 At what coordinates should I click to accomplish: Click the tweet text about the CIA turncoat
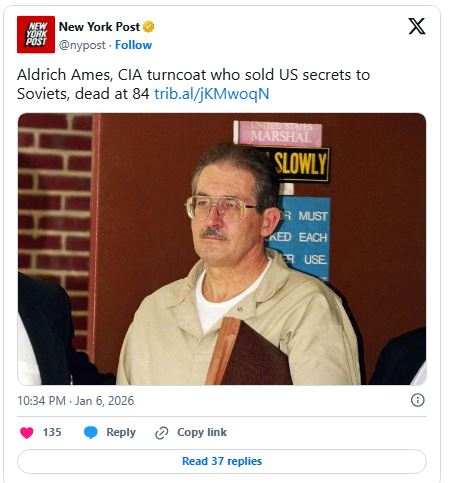(x=193, y=84)
